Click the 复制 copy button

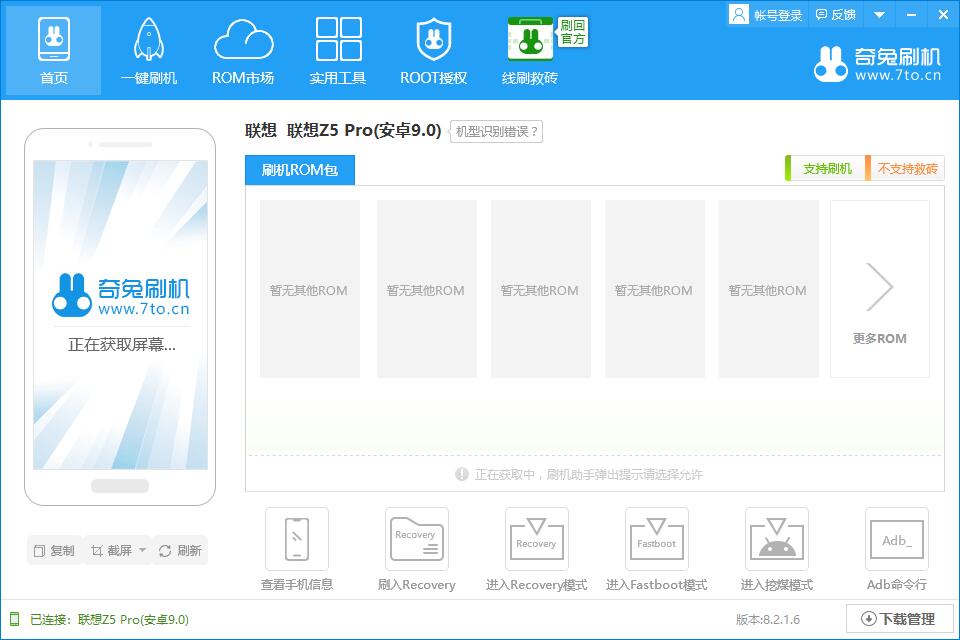coord(54,551)
